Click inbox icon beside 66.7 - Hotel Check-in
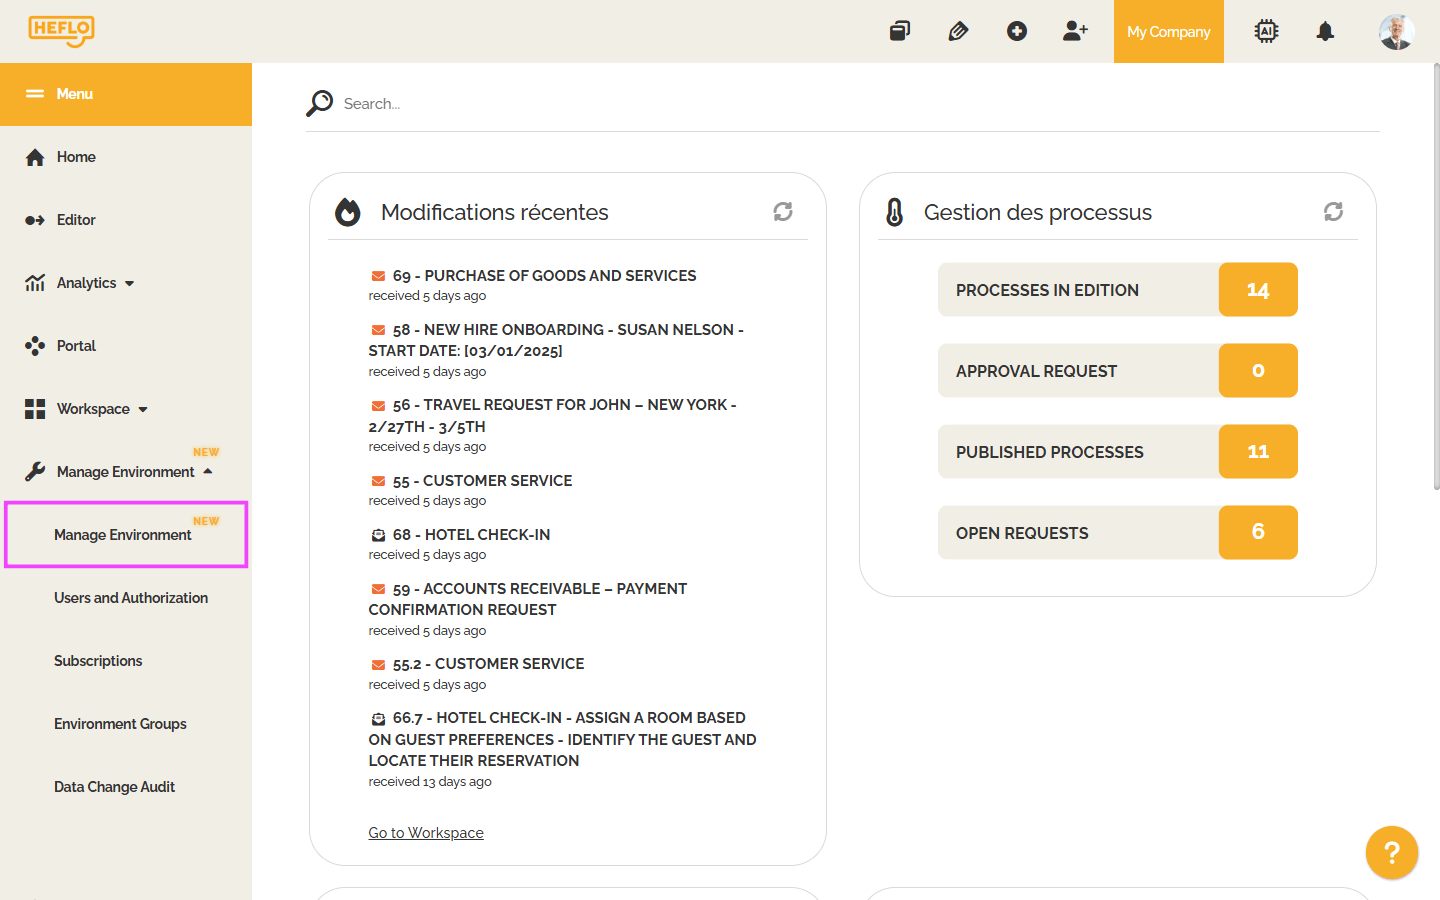This screenshot has width=1440, height=900. [378, 718]
